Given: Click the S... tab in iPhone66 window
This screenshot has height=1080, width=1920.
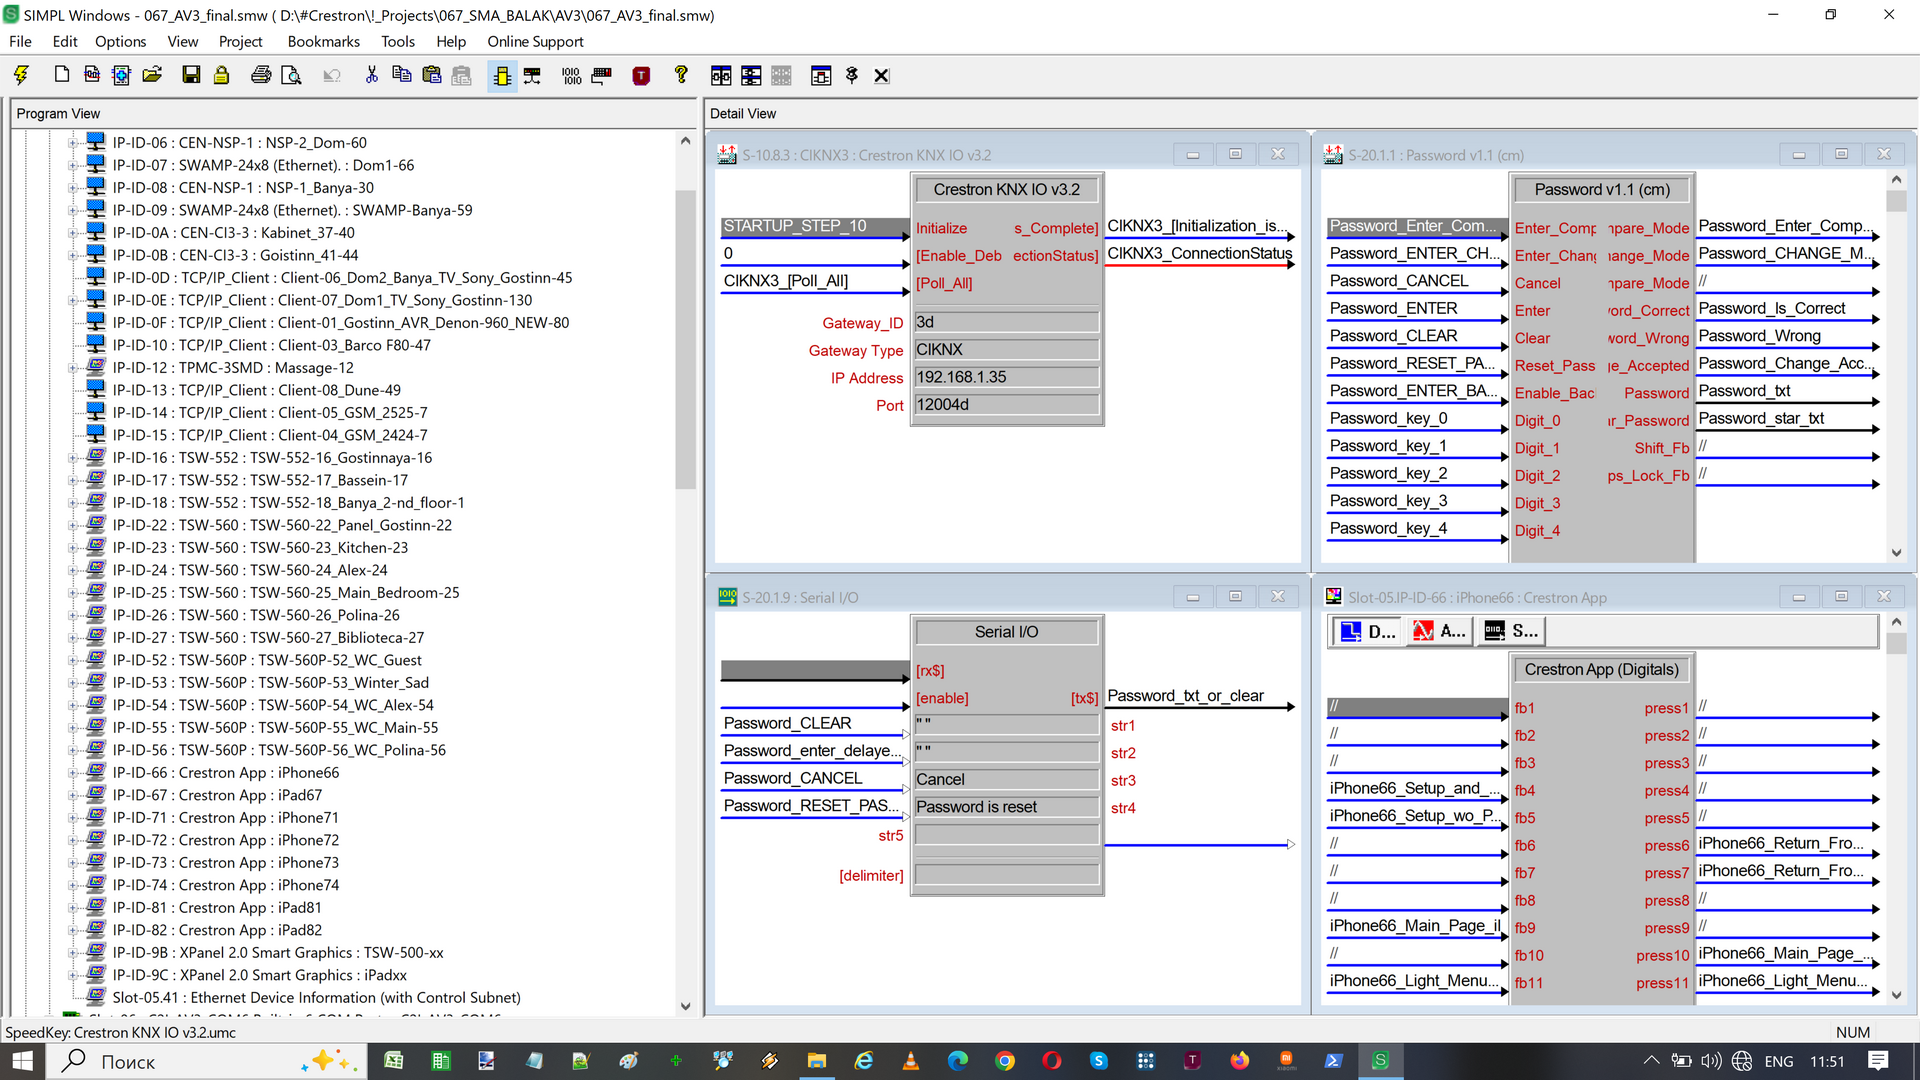Looking at the screenshot, I should pos(1511,631).
